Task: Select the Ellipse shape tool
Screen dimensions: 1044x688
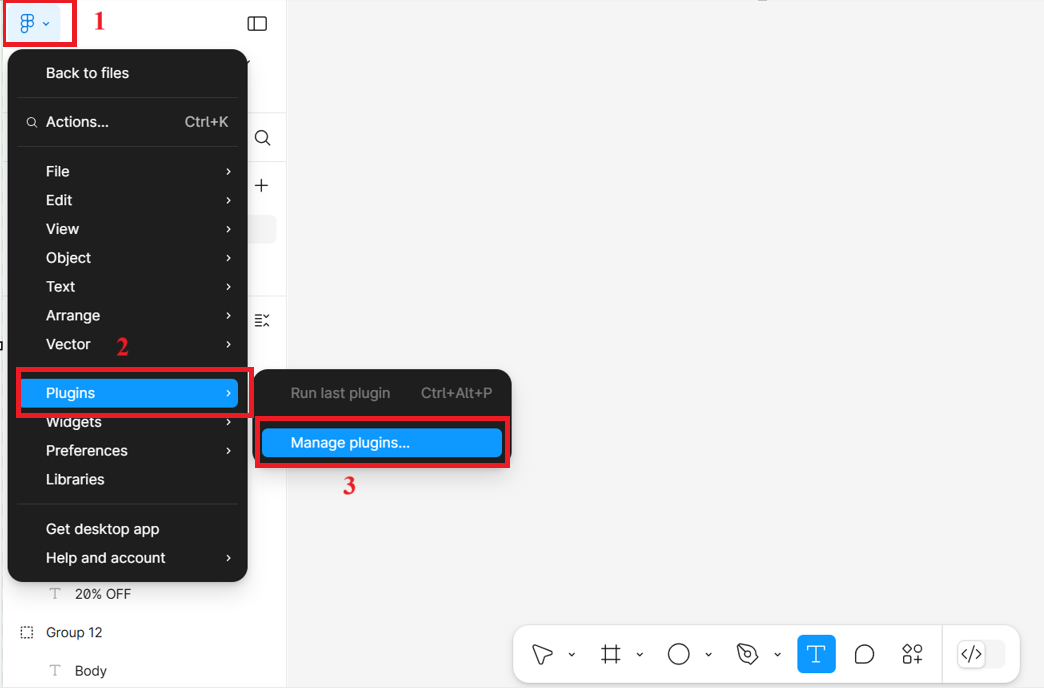Action: [x=679, y=654]
